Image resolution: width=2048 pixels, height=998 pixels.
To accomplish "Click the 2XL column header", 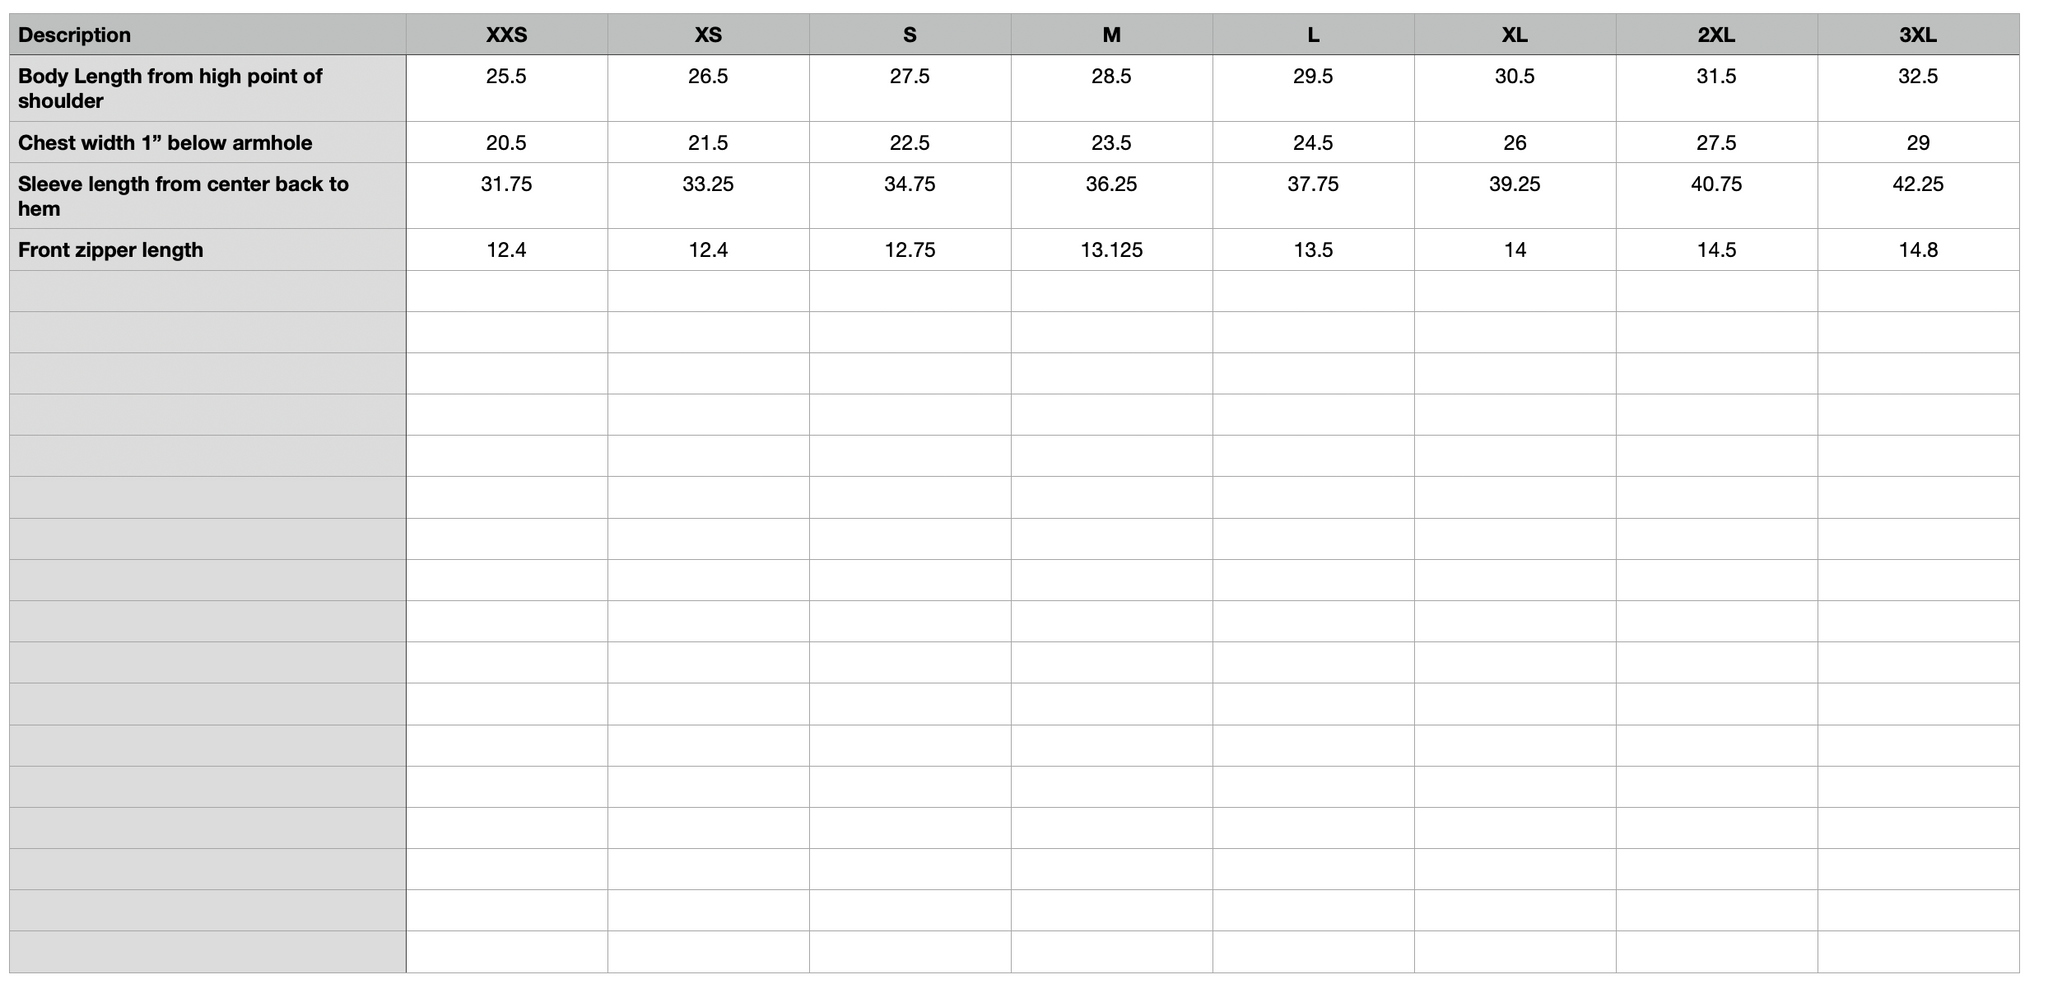I will pos(1716,35).
